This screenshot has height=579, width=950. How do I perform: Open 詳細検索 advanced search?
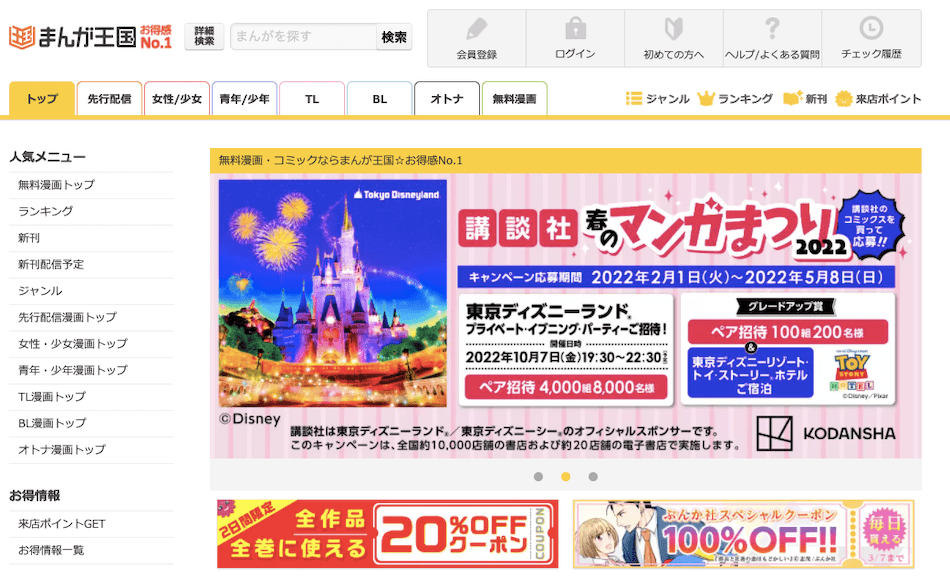(x=204, y=36)
